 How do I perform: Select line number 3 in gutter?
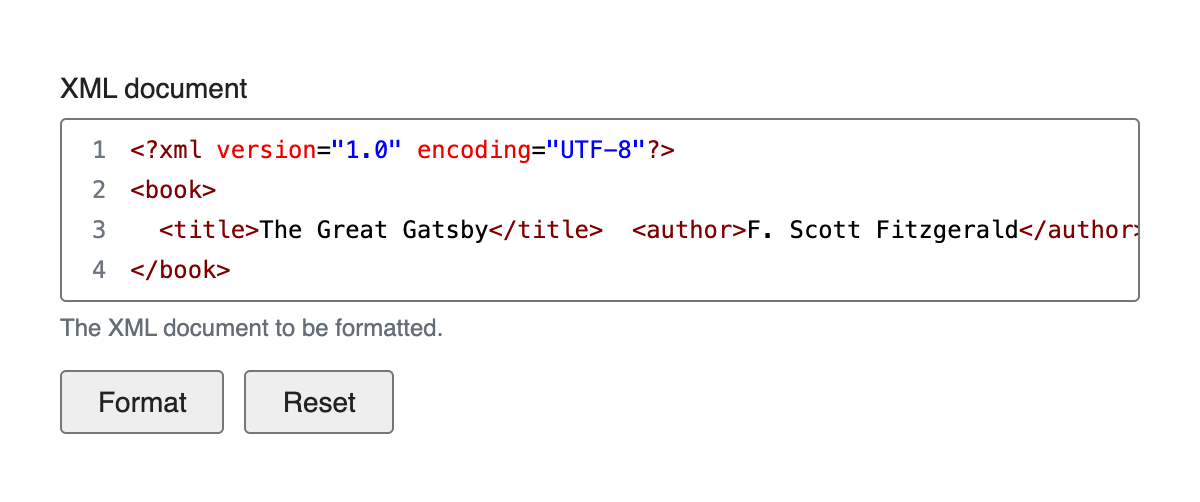[98, 230]
